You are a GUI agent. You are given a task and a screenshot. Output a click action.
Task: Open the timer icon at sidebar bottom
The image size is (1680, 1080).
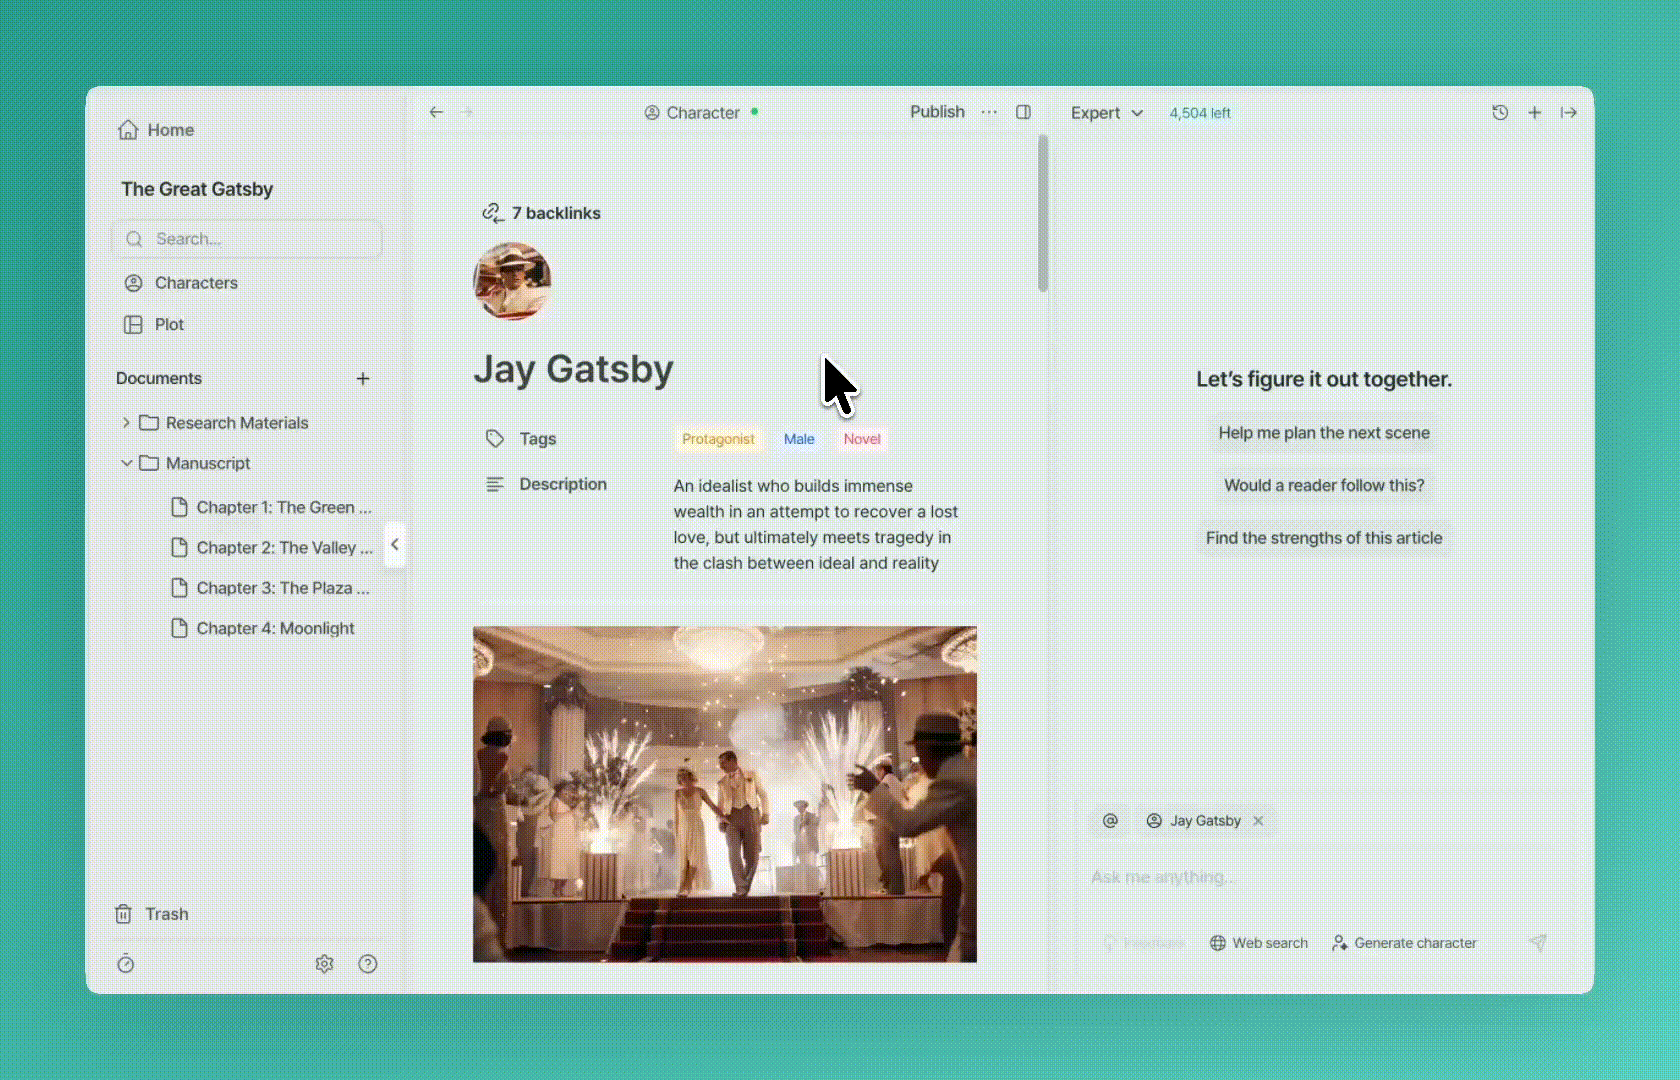pyautogui.click(x=125, y=964)
